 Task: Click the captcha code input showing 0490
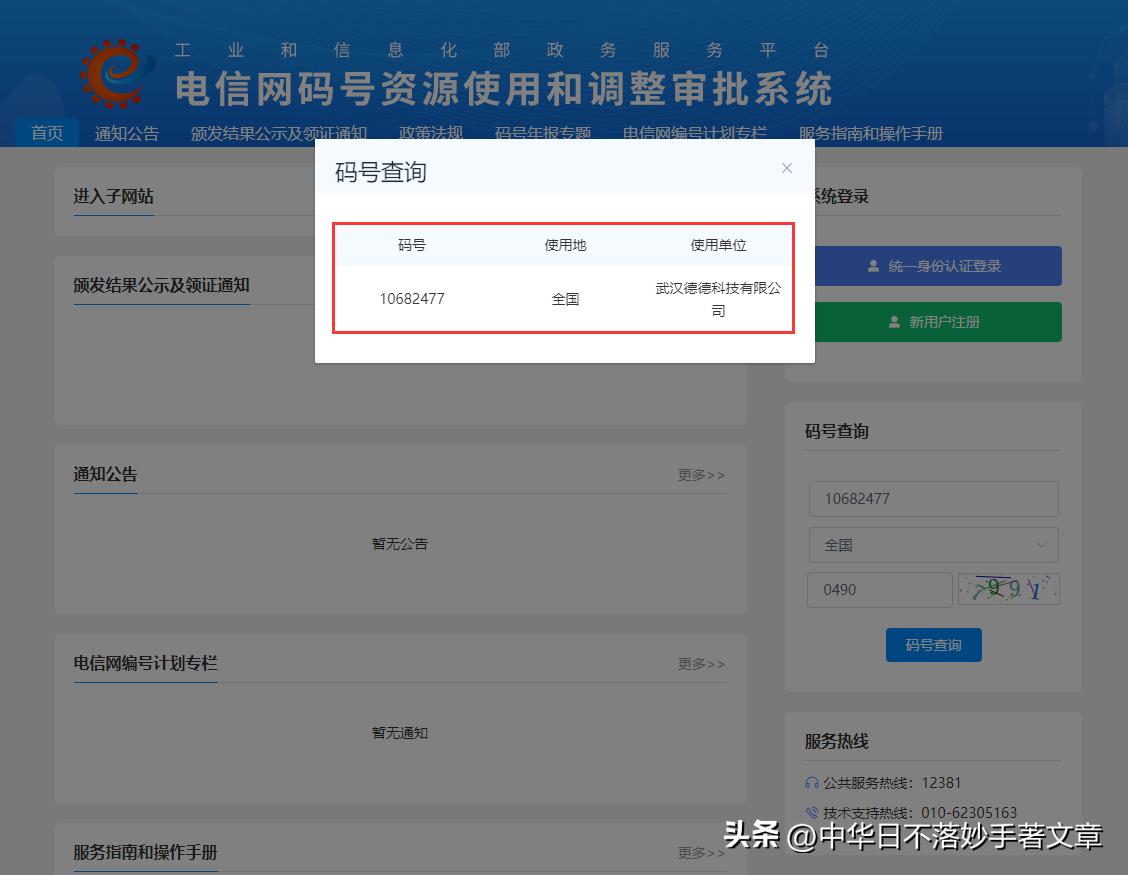[879, 589]
